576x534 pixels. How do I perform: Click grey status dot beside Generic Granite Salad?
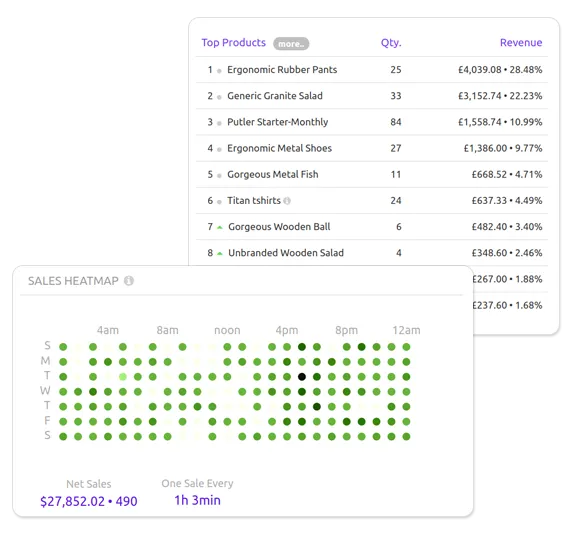pos(219,97)
